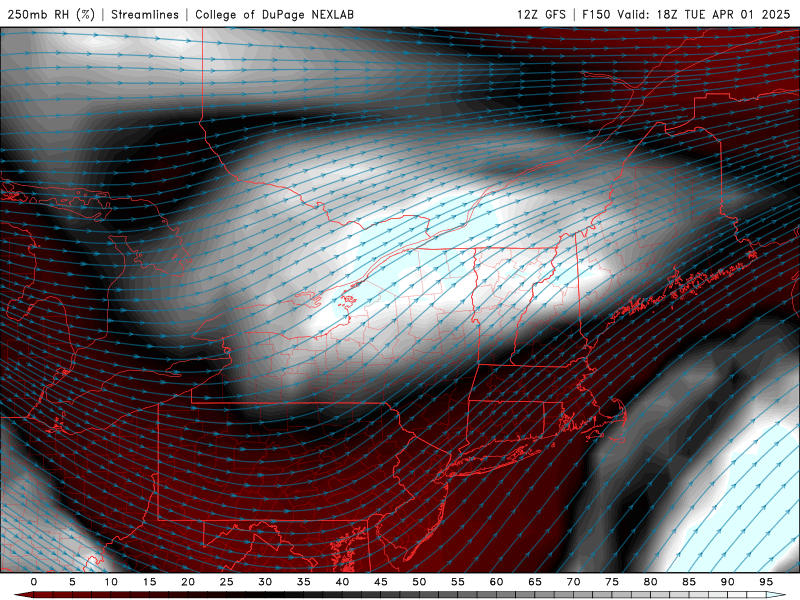Click the colorbar value 40
The width and height of the screenshot is (800, 600).
(x=342, y=582)
